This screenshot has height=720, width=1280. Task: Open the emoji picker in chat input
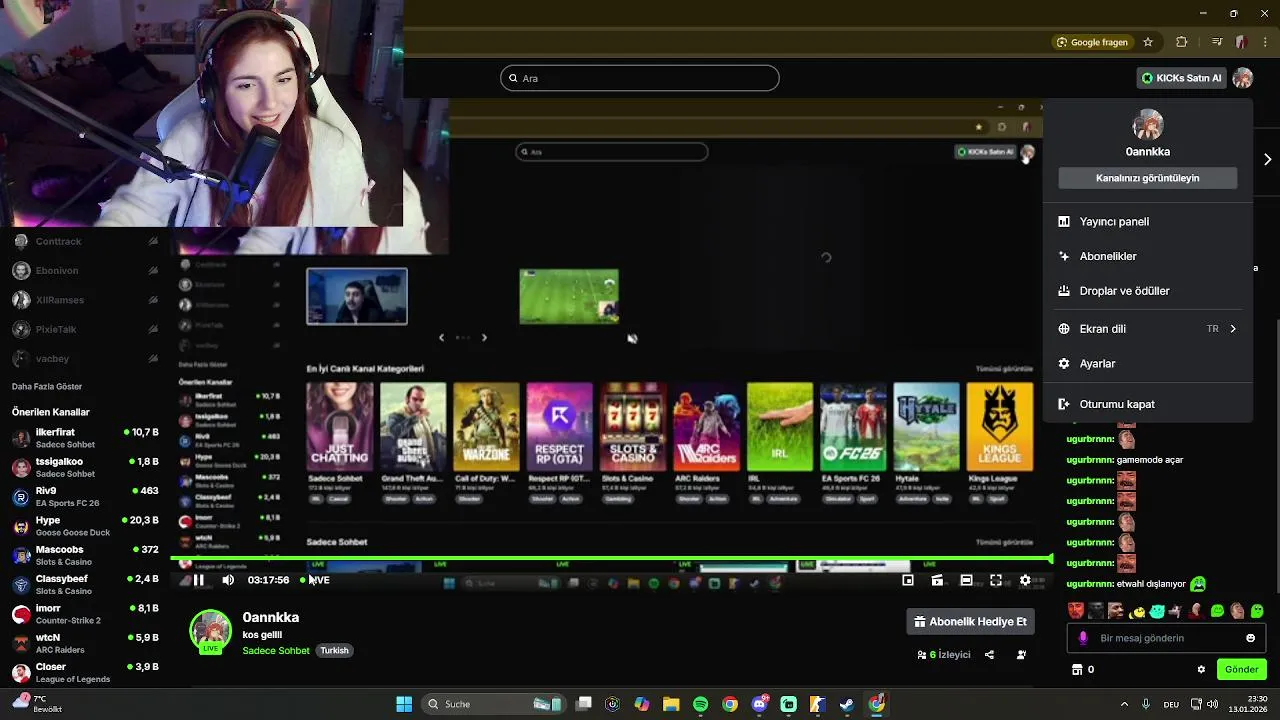(x=1250, y=638)
